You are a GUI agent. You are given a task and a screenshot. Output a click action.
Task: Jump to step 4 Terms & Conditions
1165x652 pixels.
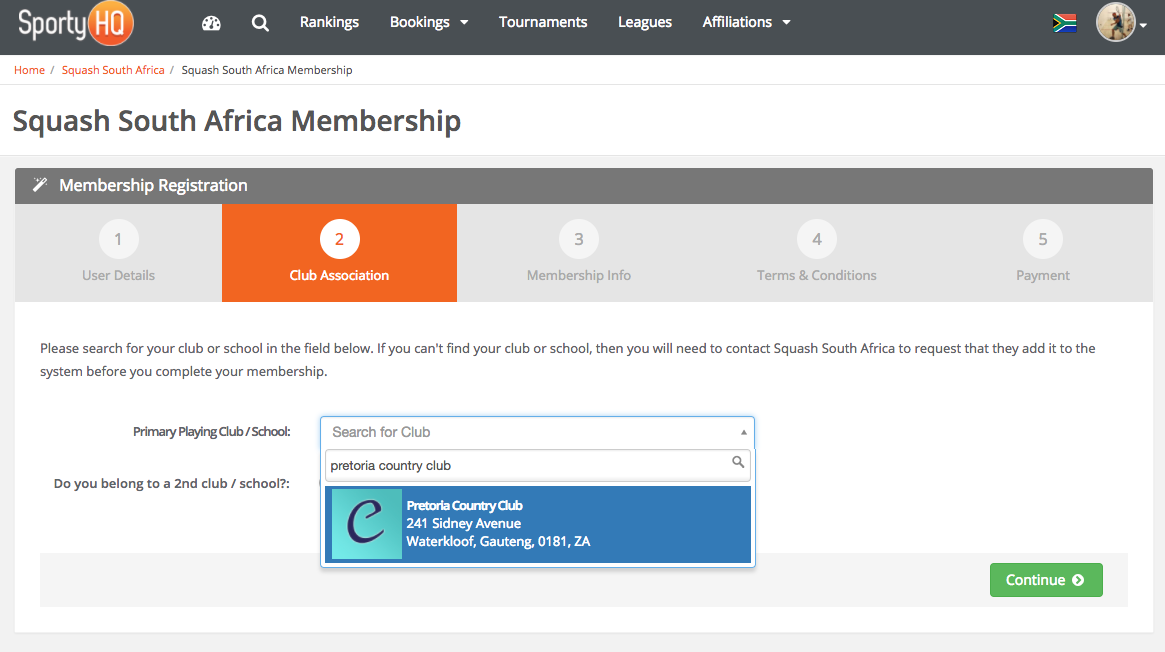(x=817, y=253)
